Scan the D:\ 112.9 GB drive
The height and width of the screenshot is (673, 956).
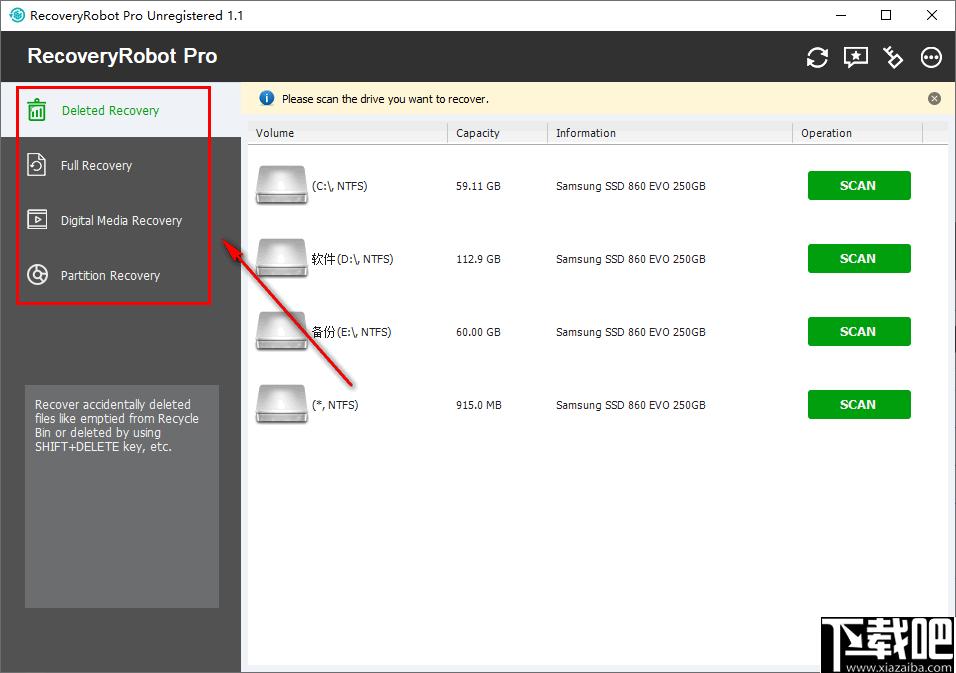[859, 258]
